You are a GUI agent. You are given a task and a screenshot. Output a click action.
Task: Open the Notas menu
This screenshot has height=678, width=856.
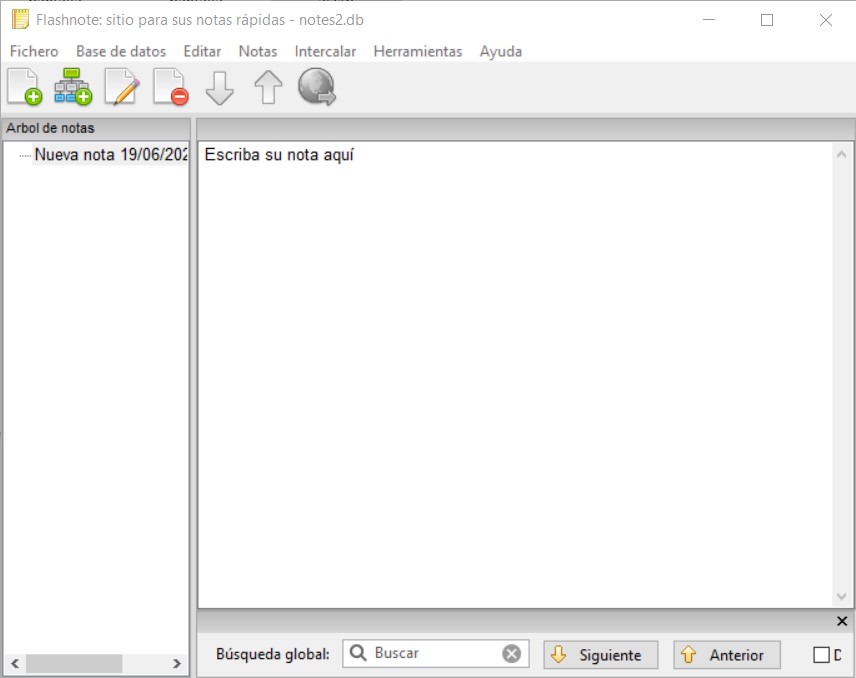(x=258, y=51)
